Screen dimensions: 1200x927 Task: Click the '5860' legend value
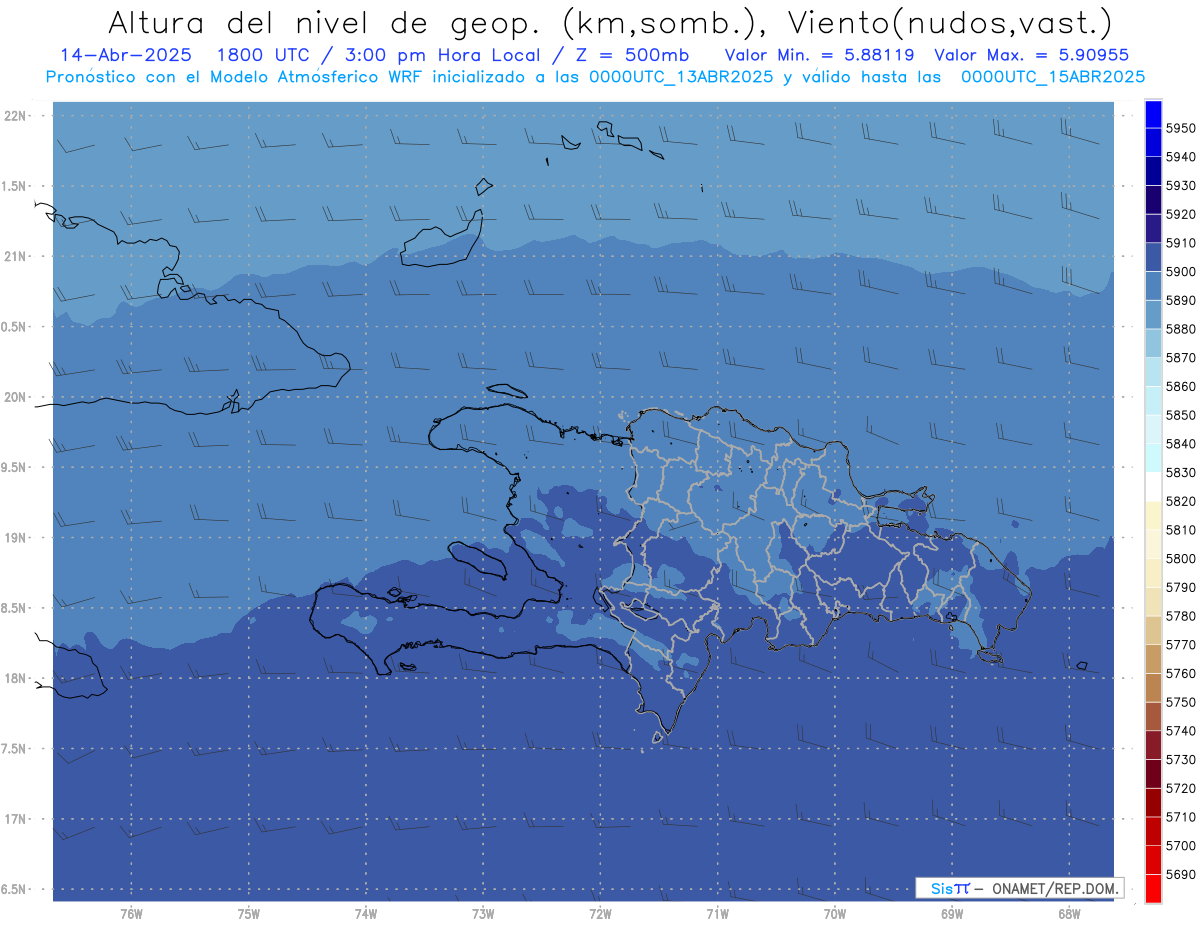(x=1181, y=386)
